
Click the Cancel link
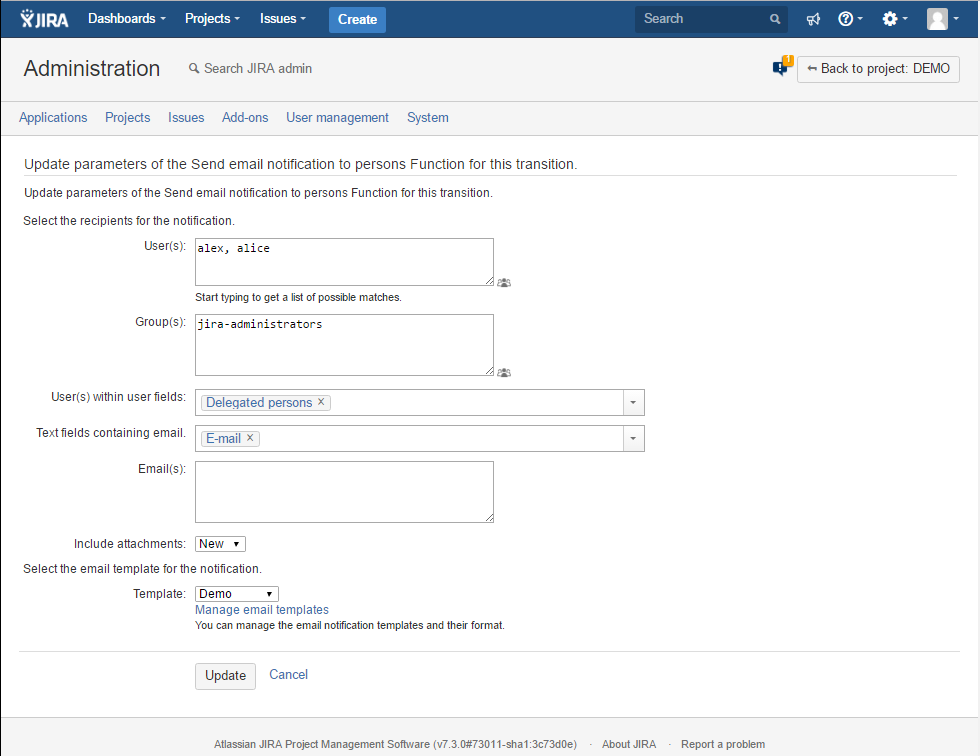(288, 675)
